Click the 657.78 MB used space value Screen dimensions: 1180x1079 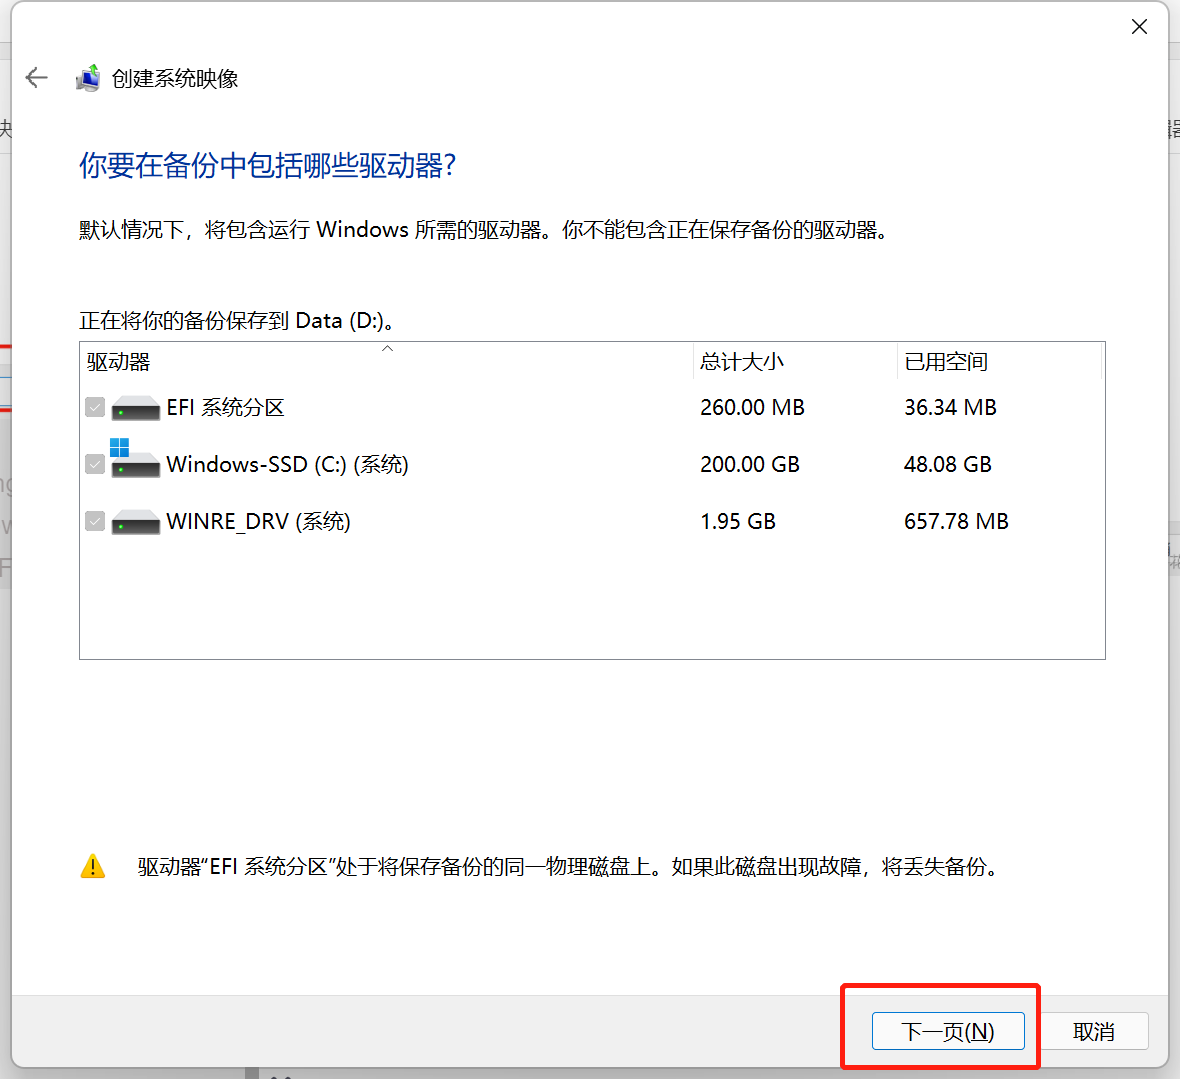coord(956,521)
